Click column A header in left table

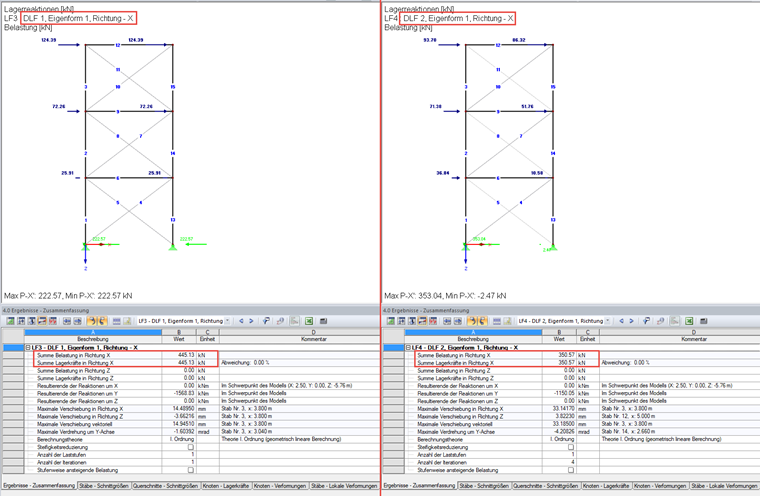[x=93, y=333]
